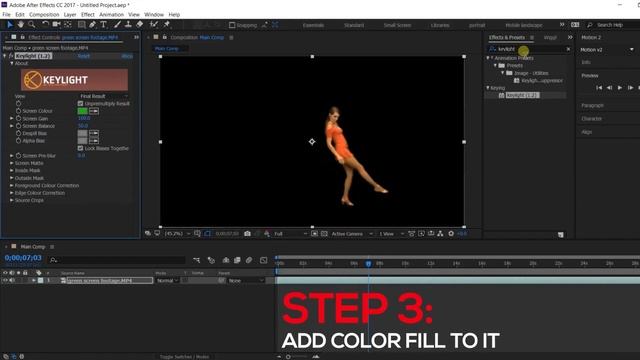Select the Unified Camera tool
The width and height of the screenshot is (640, 360).
56,25
